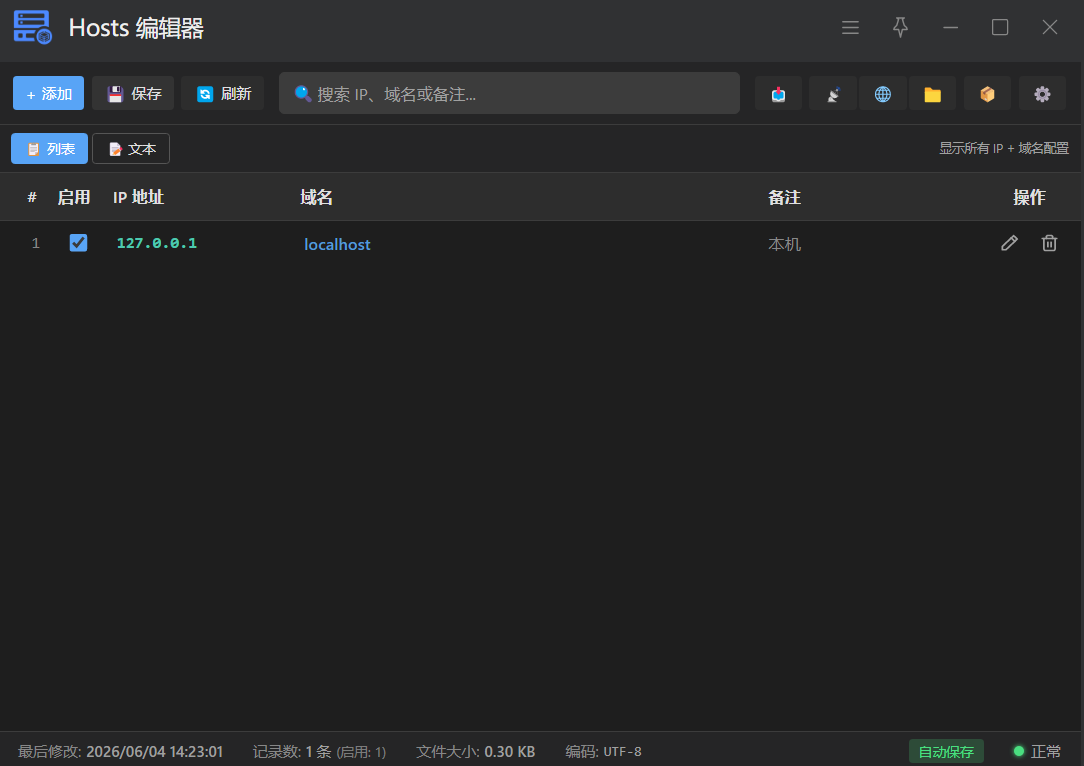
Task: Click the 操作 column header
Action: [1029, 197]
